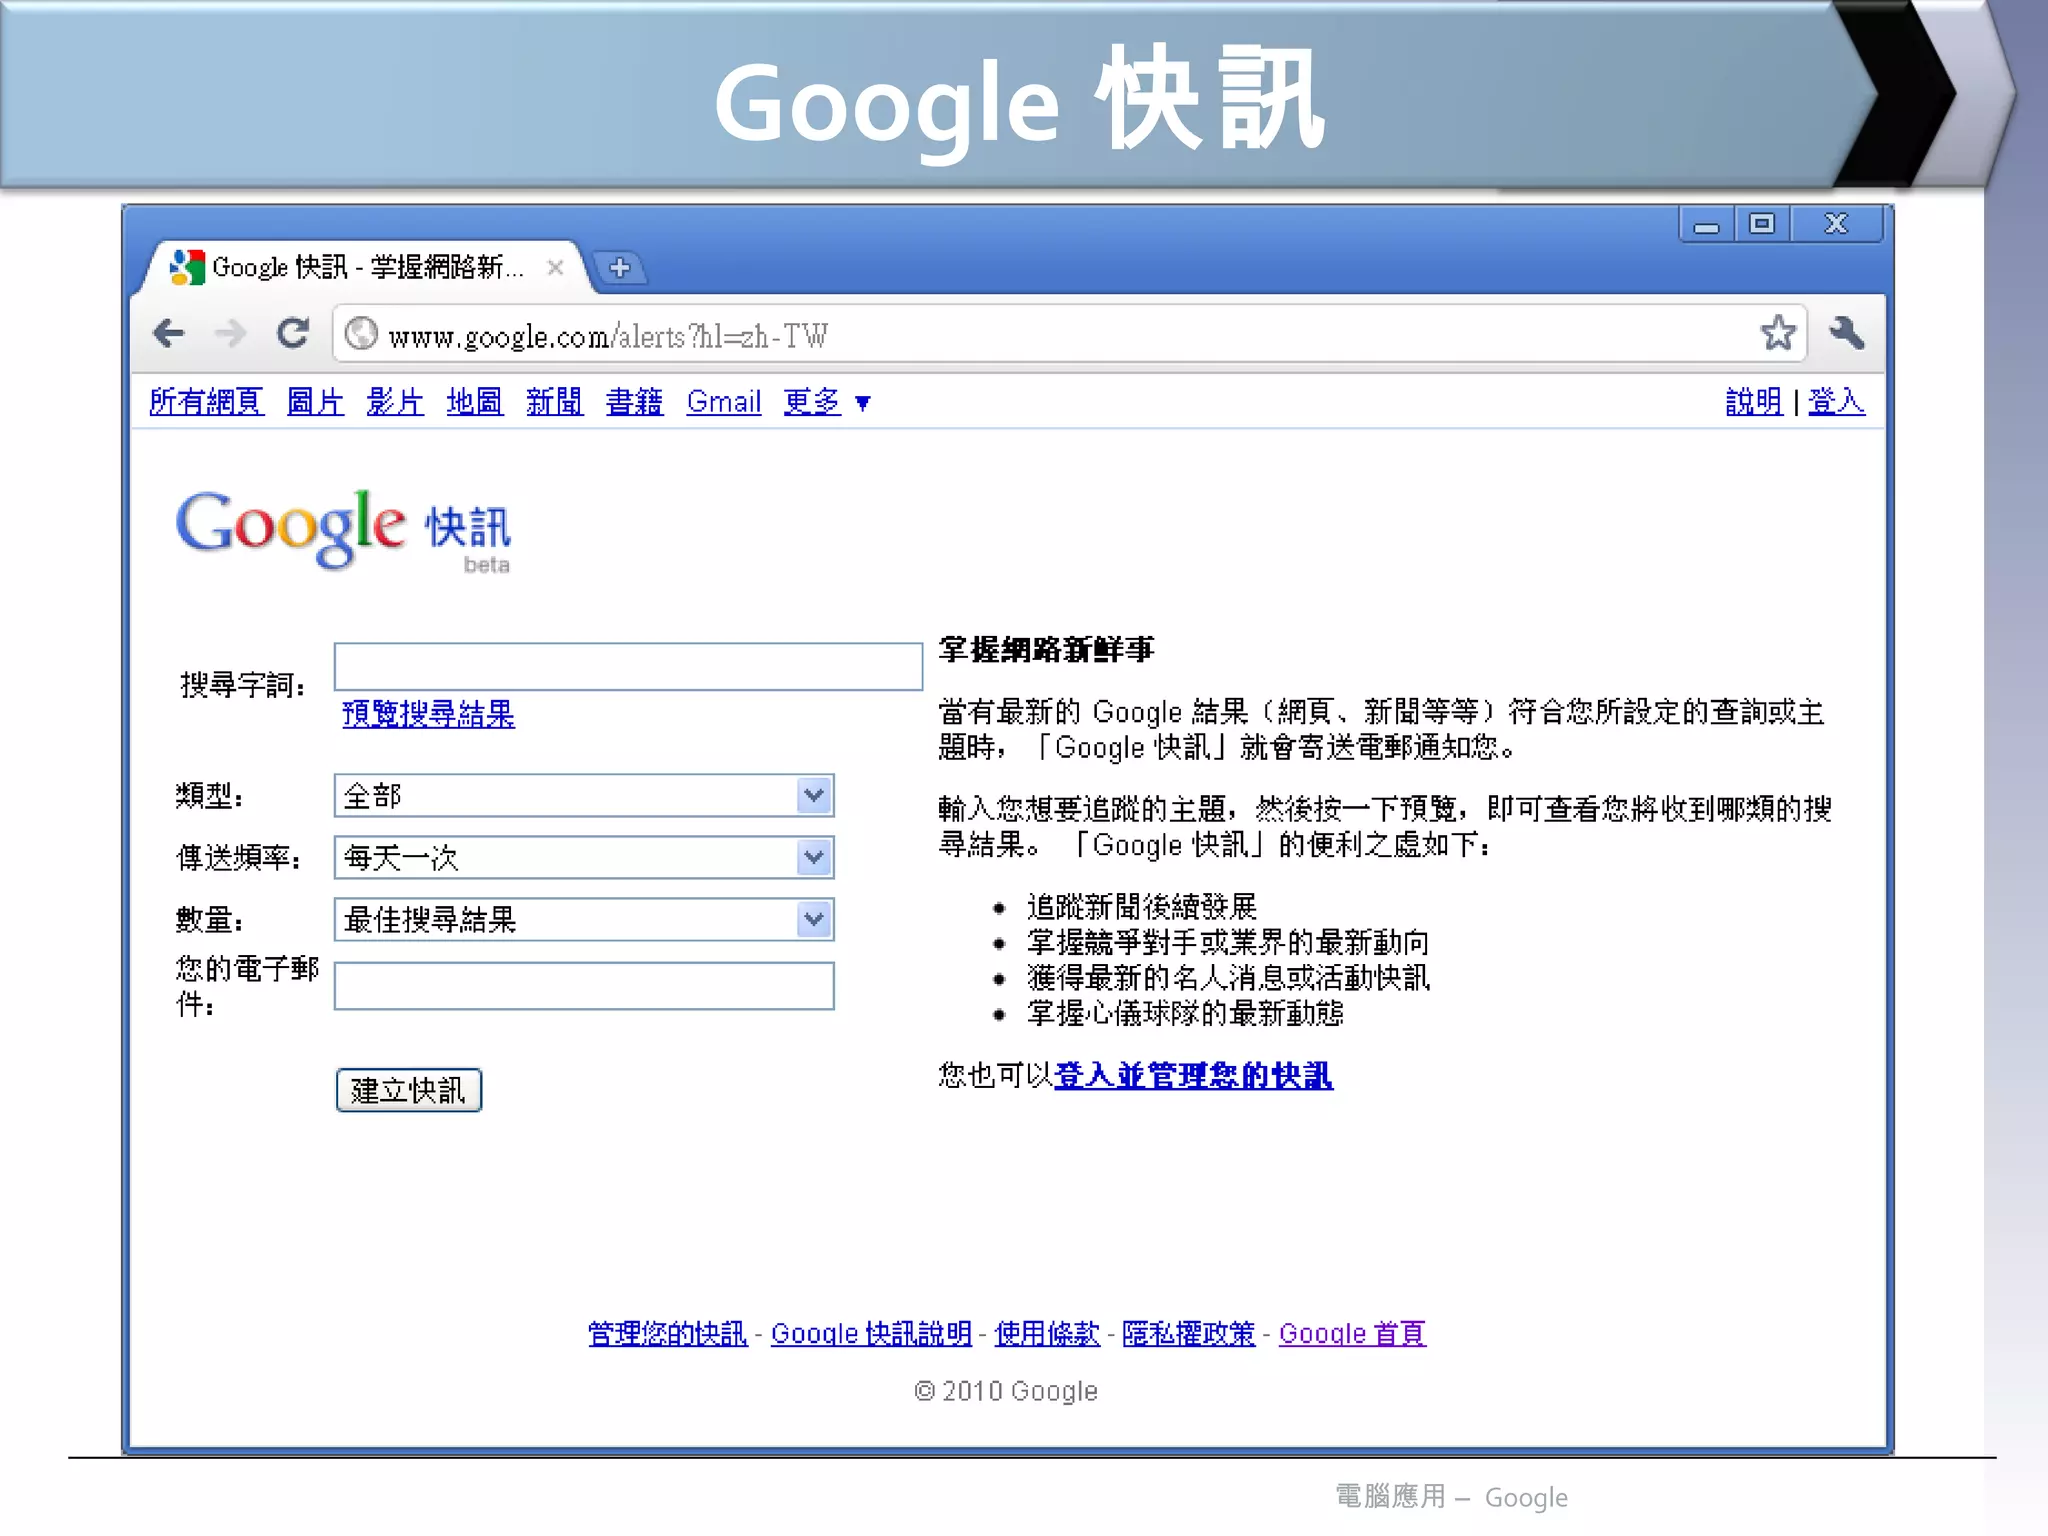
Task: Click the 預覽搜尋結果 link
Action: click(x=428, y=714)
